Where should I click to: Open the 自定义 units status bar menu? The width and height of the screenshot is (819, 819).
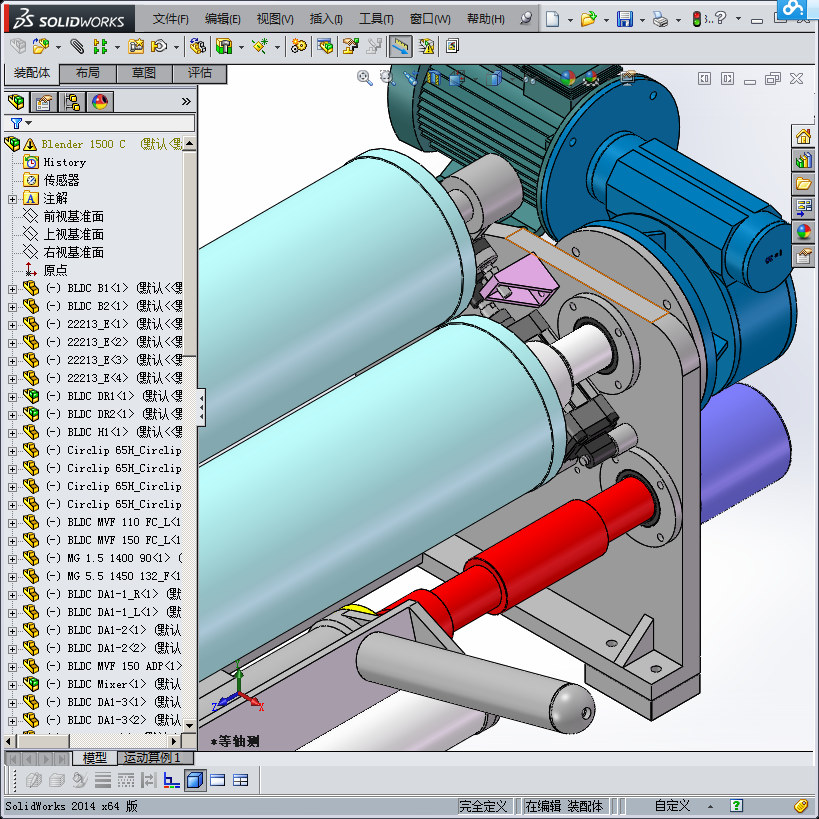pyautogui.click(x=672, y=805)
